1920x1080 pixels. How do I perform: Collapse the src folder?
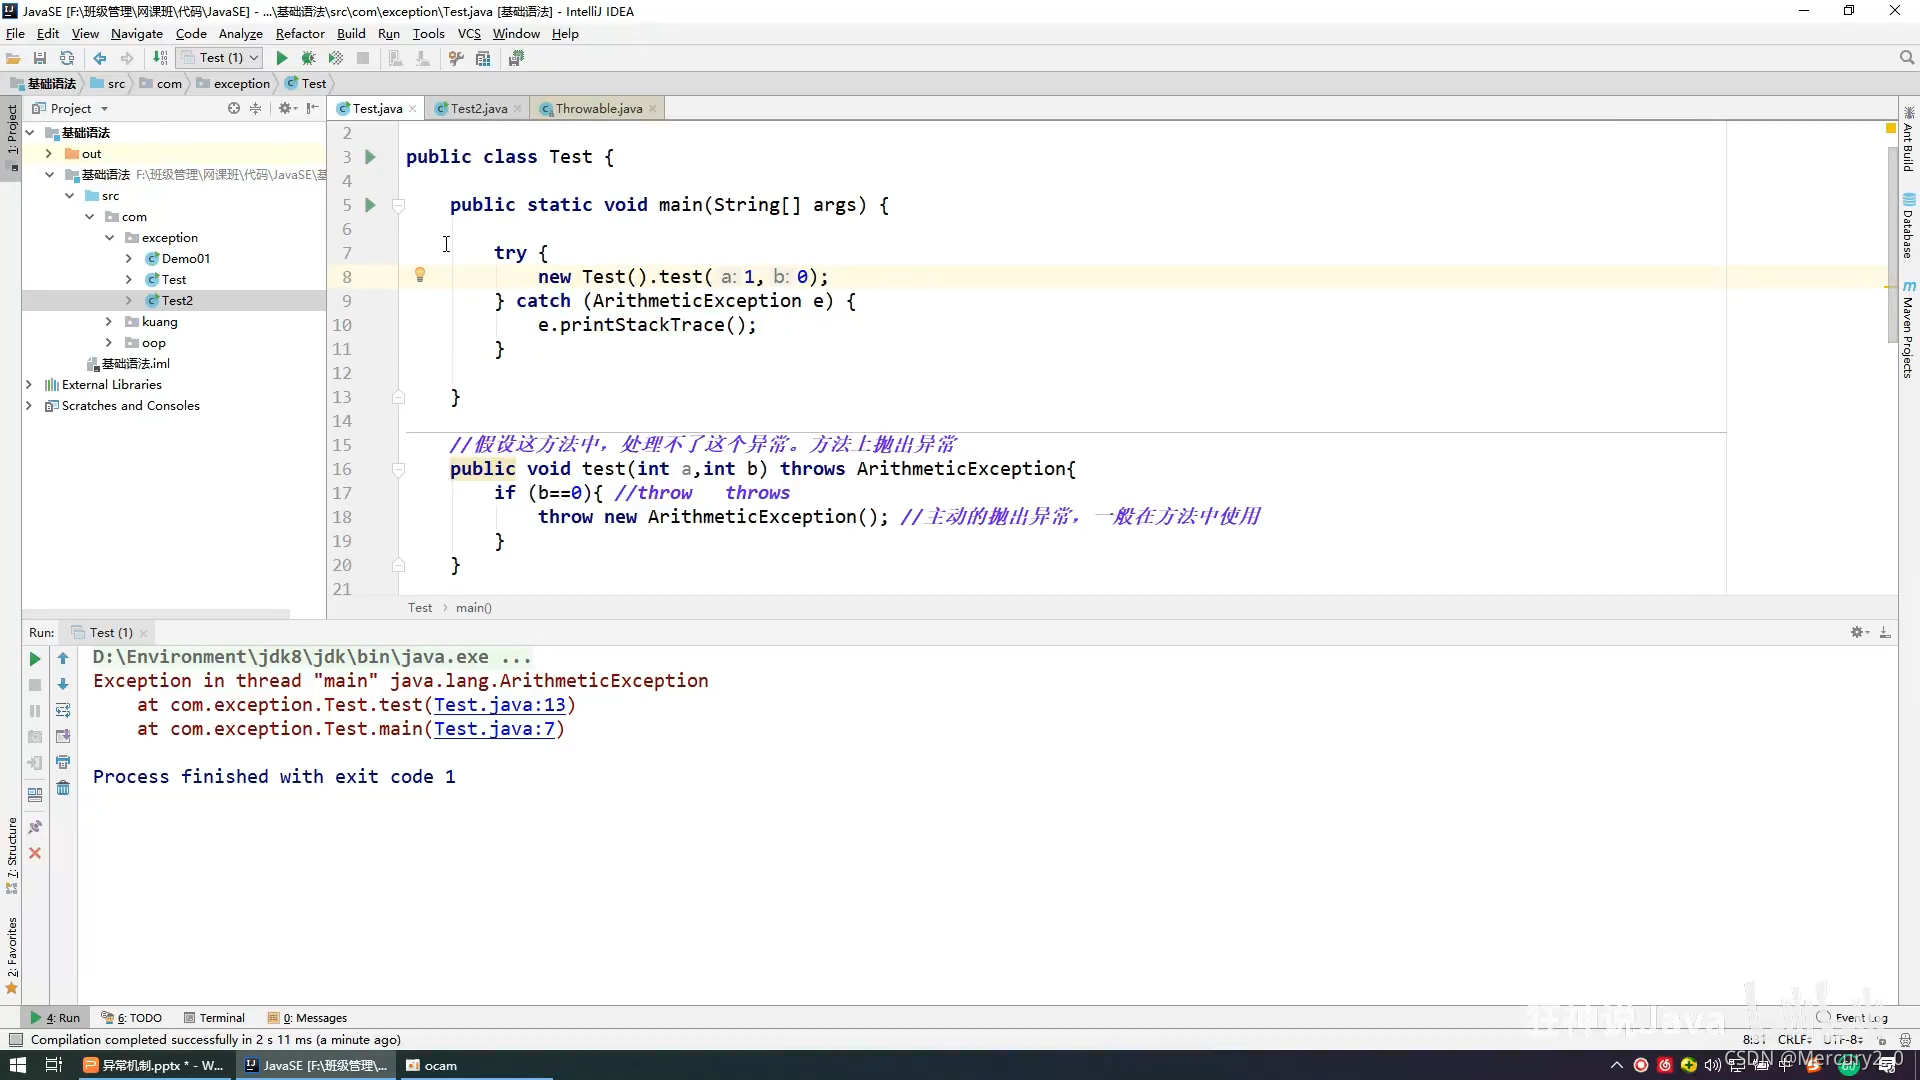pyautogui.click(x=69, y=196)
